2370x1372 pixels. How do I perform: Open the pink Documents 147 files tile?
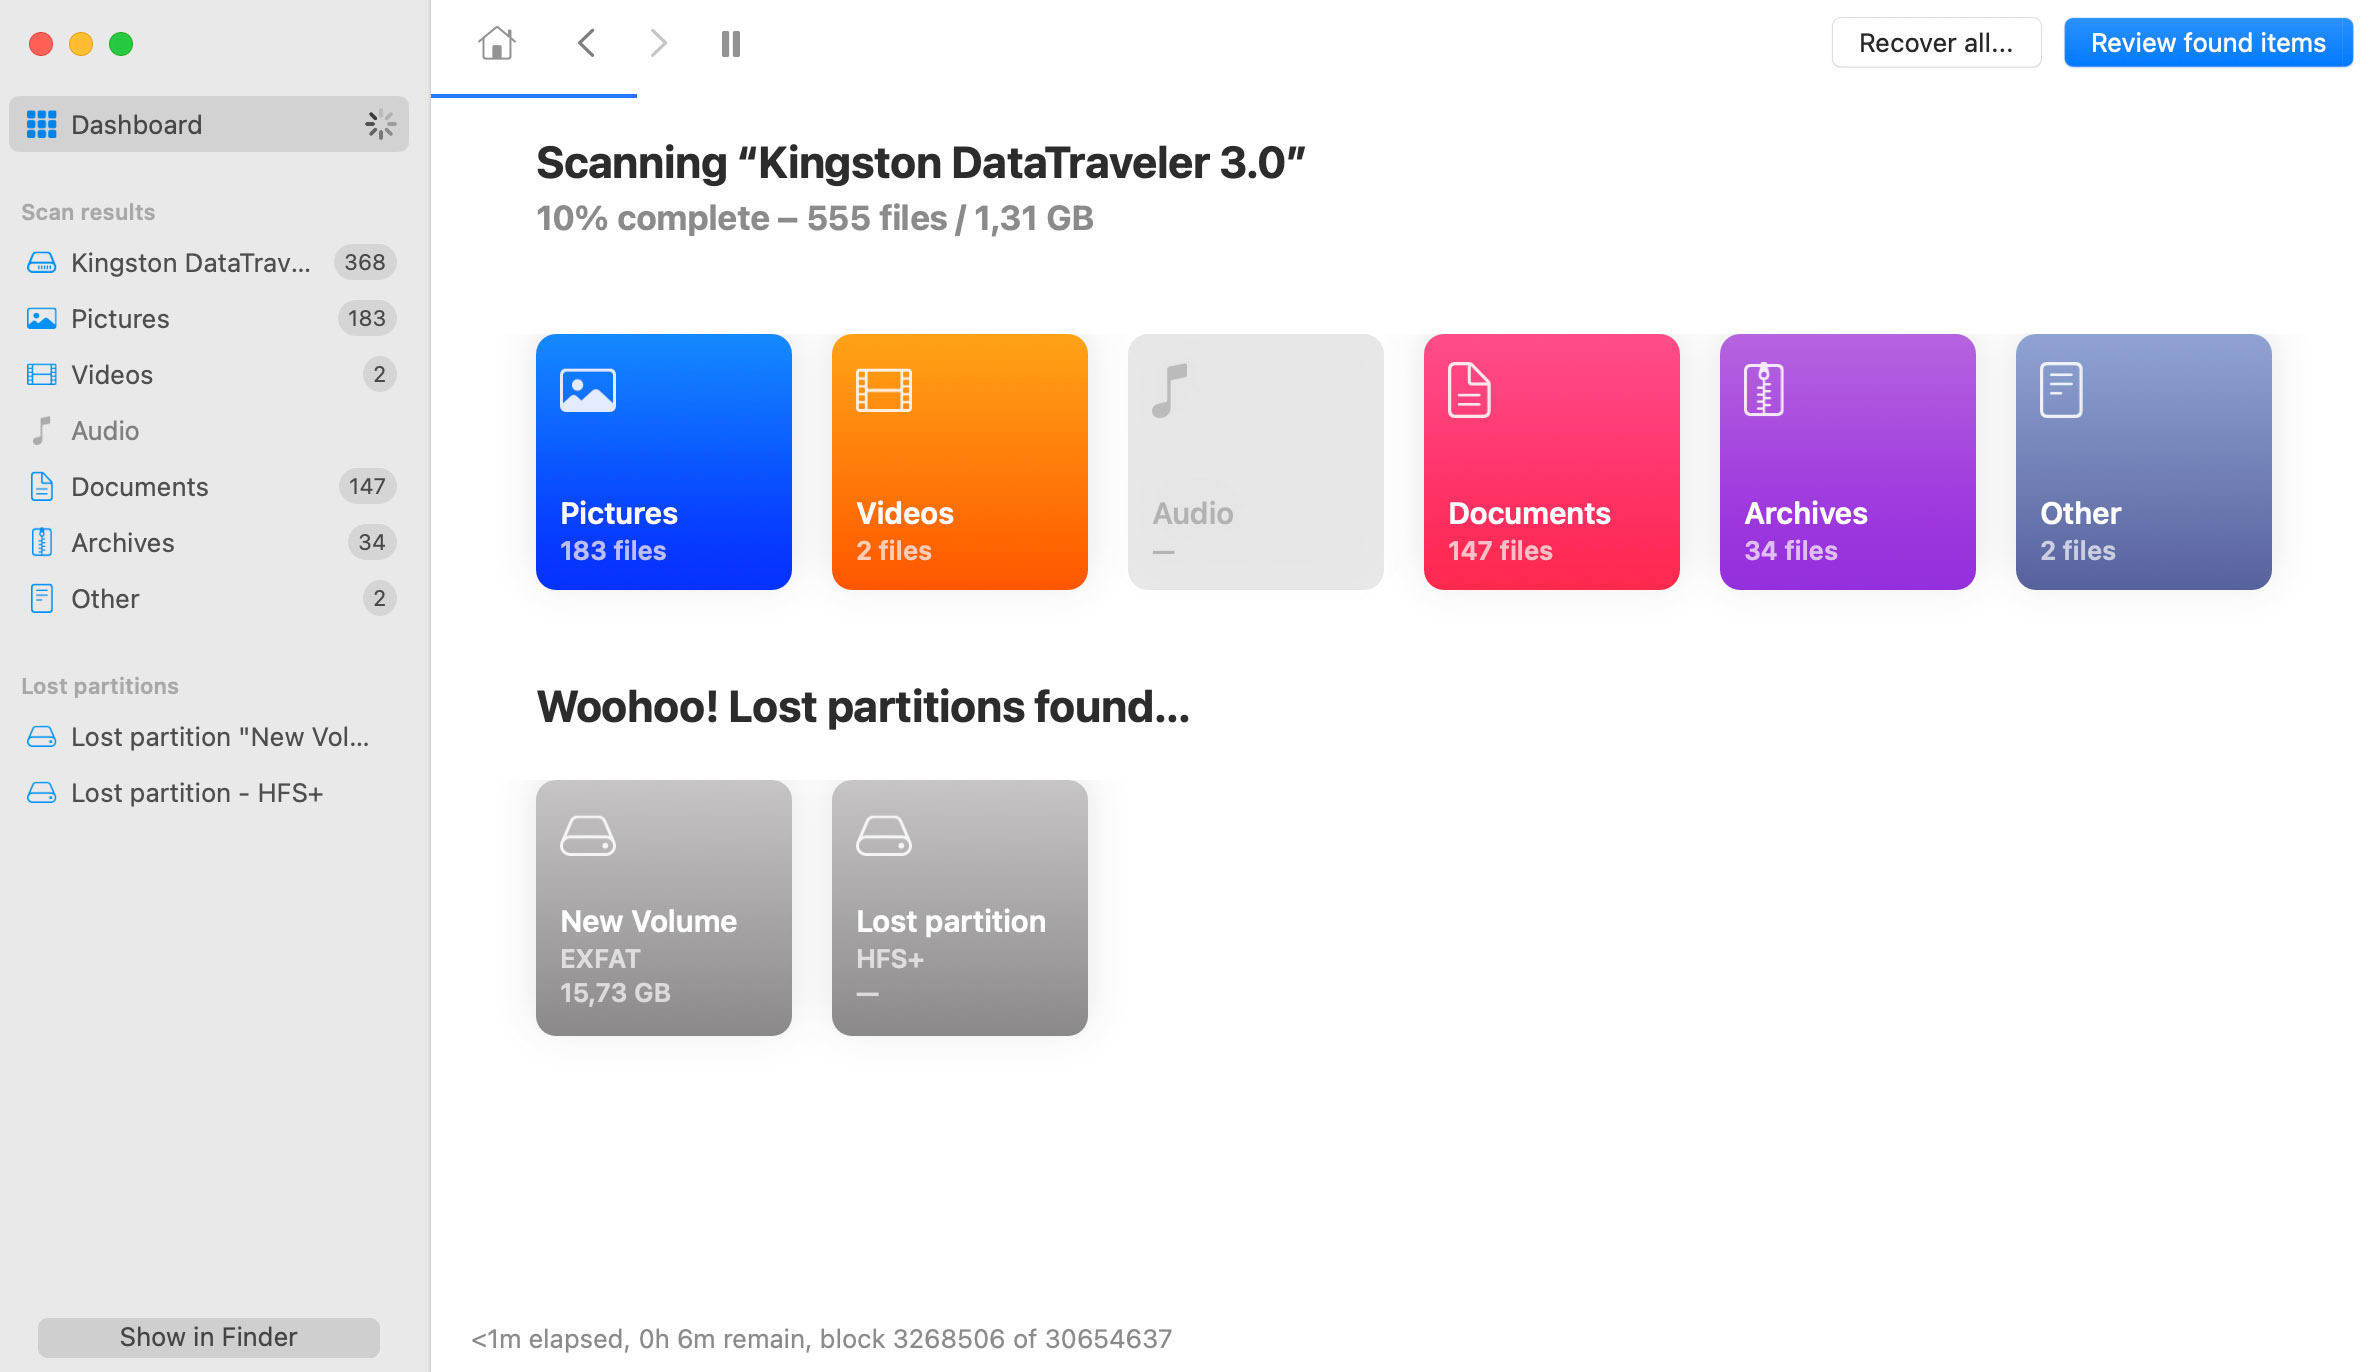[1551, 461]
